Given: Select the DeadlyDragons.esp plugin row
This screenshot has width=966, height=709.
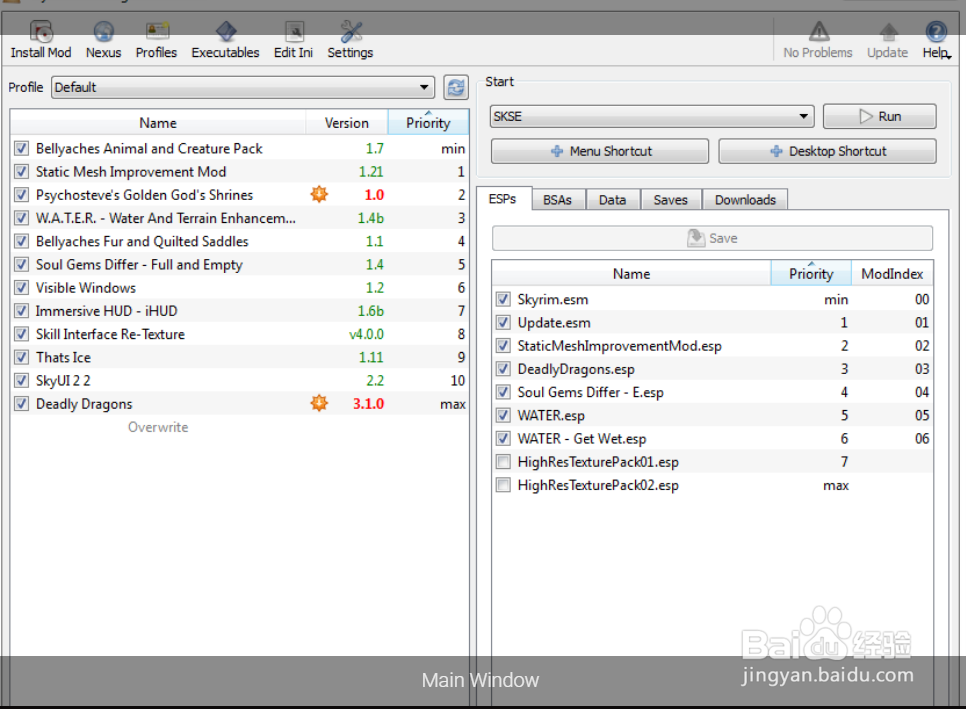Looking at the screenshot, I should 713,369.
